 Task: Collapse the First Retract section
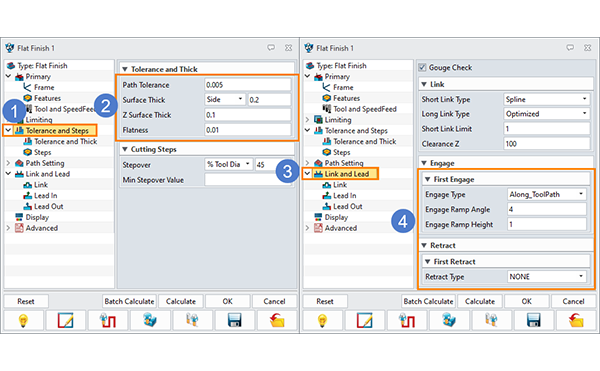(x=427, y=262)
